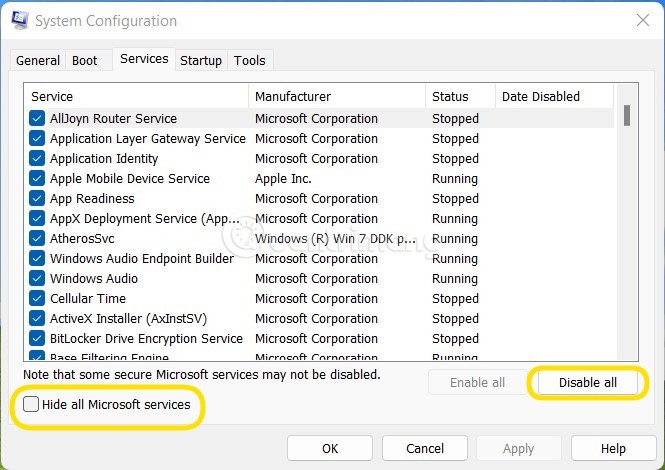Open Help for System Configuration
This screenshot has width=665, height=470.
(613, 449)
